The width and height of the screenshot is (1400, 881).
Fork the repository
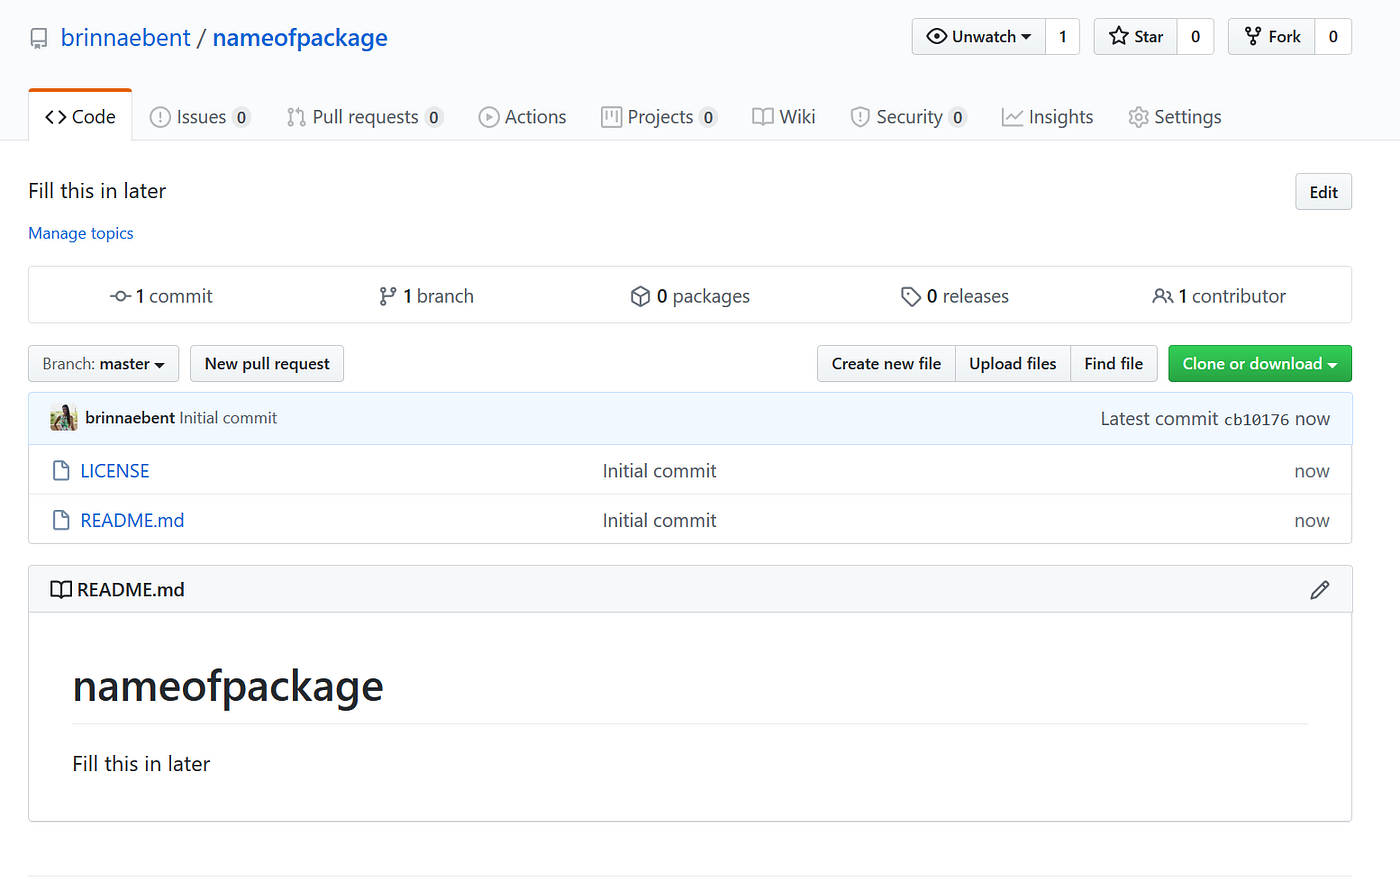1271,36
